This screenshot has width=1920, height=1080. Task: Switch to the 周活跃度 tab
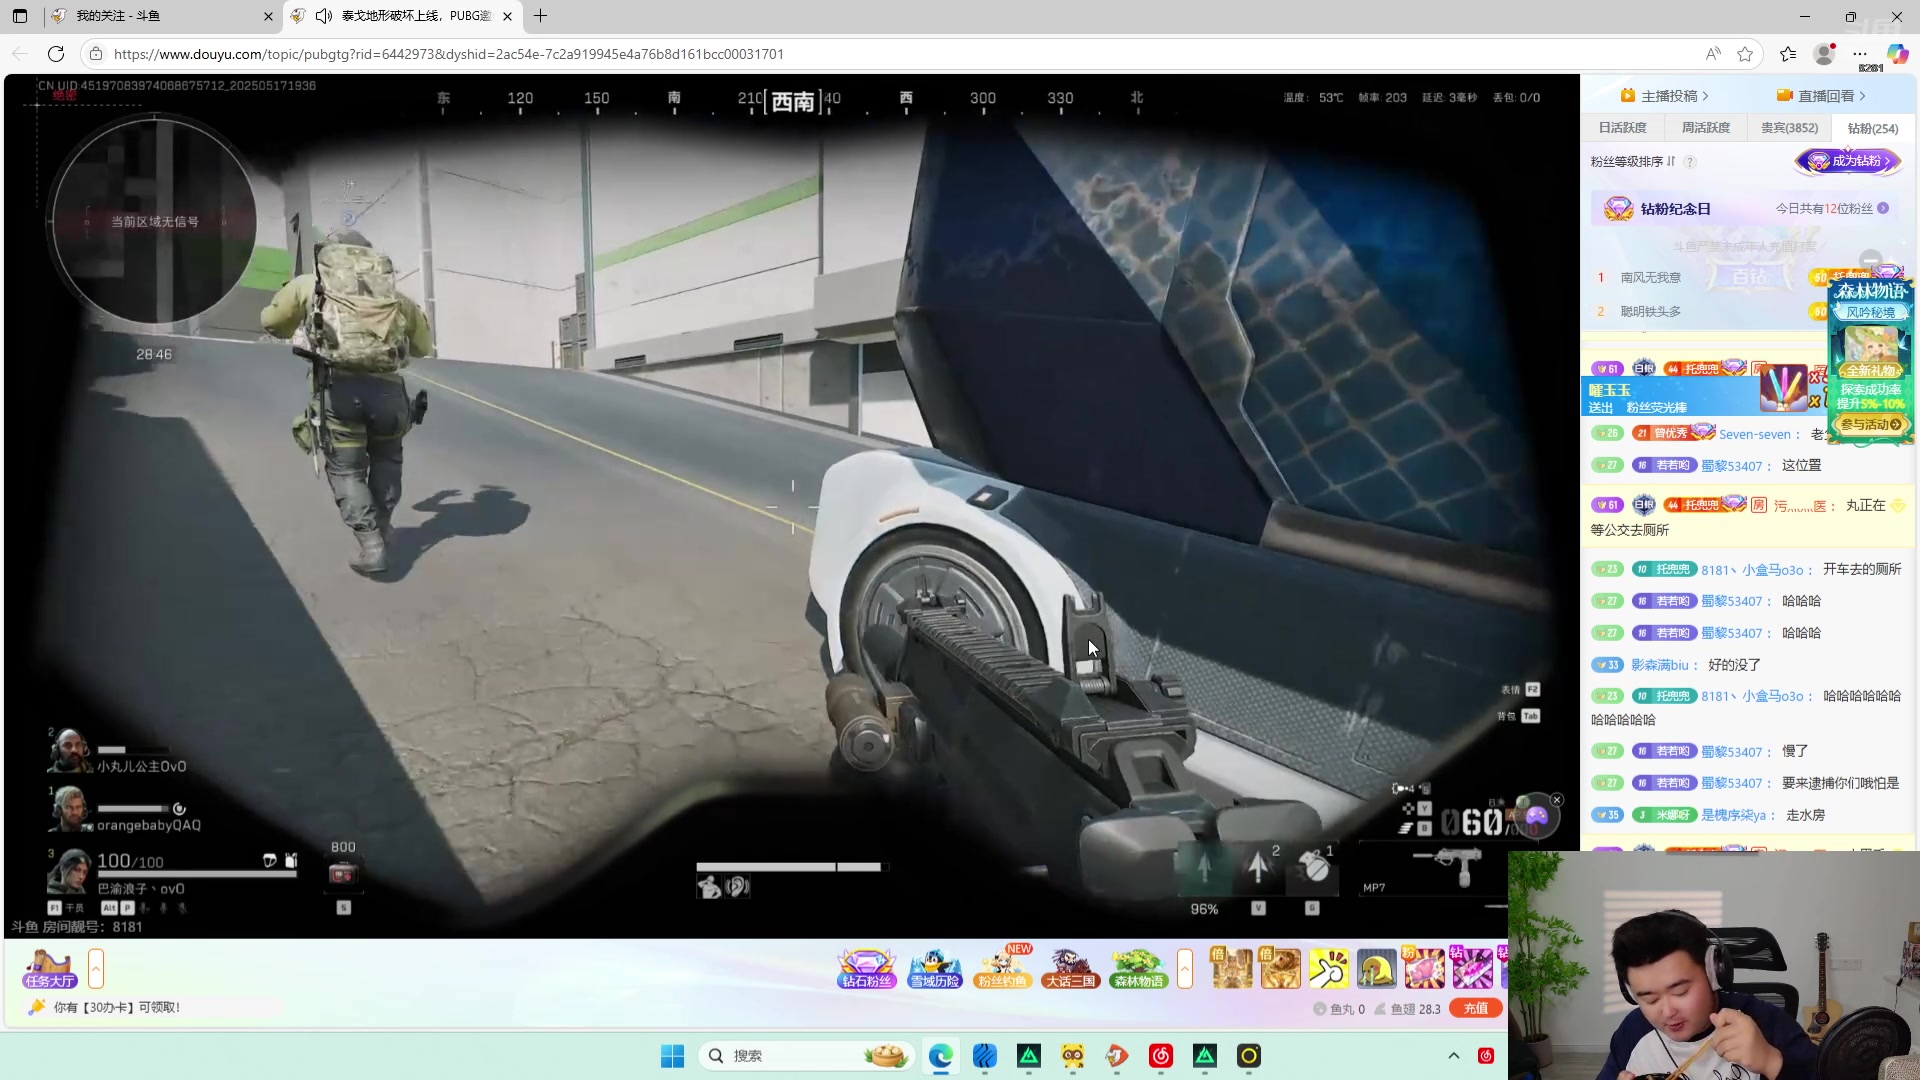1706,128
